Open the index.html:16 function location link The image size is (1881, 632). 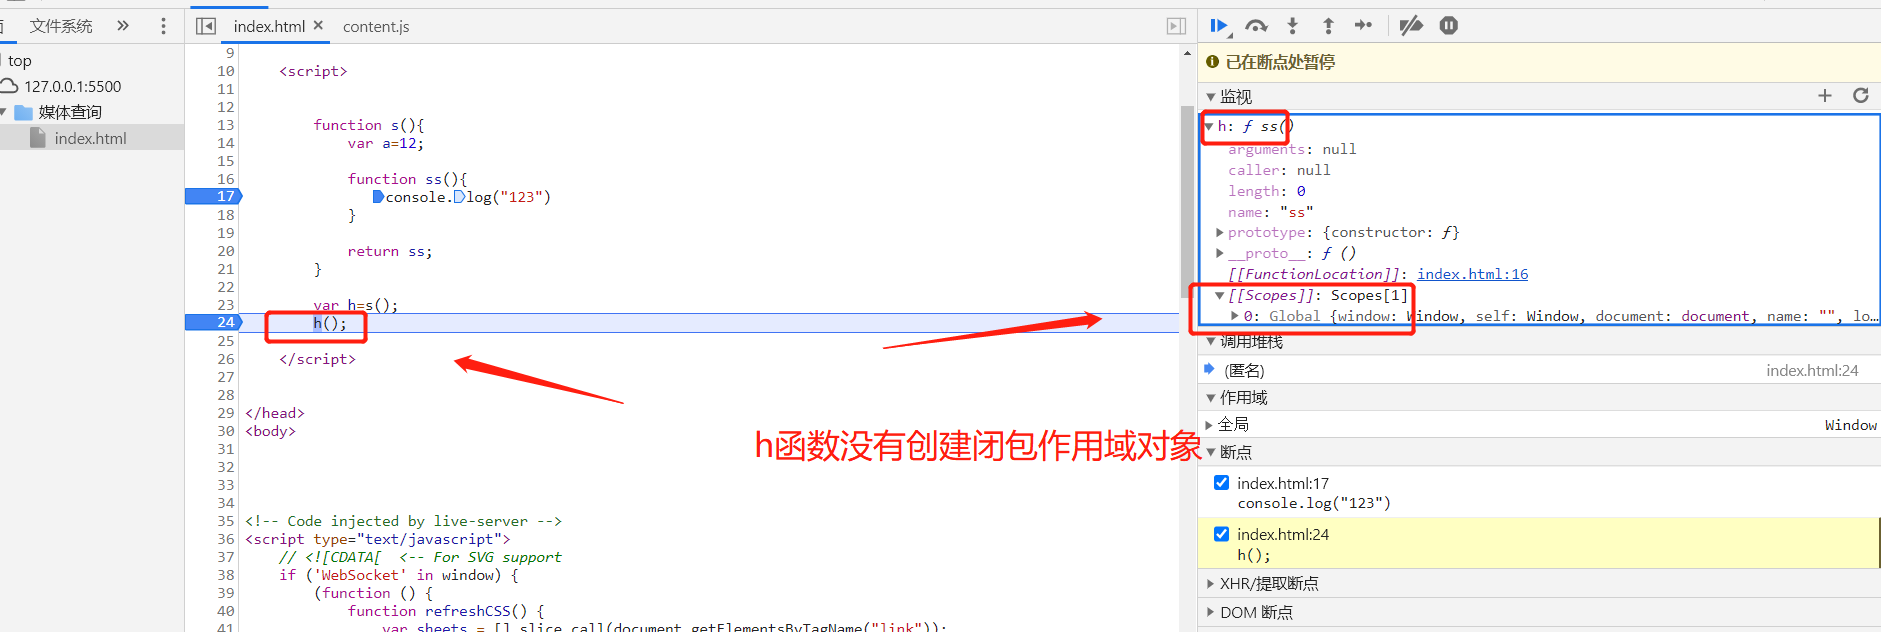[1472, 274]
